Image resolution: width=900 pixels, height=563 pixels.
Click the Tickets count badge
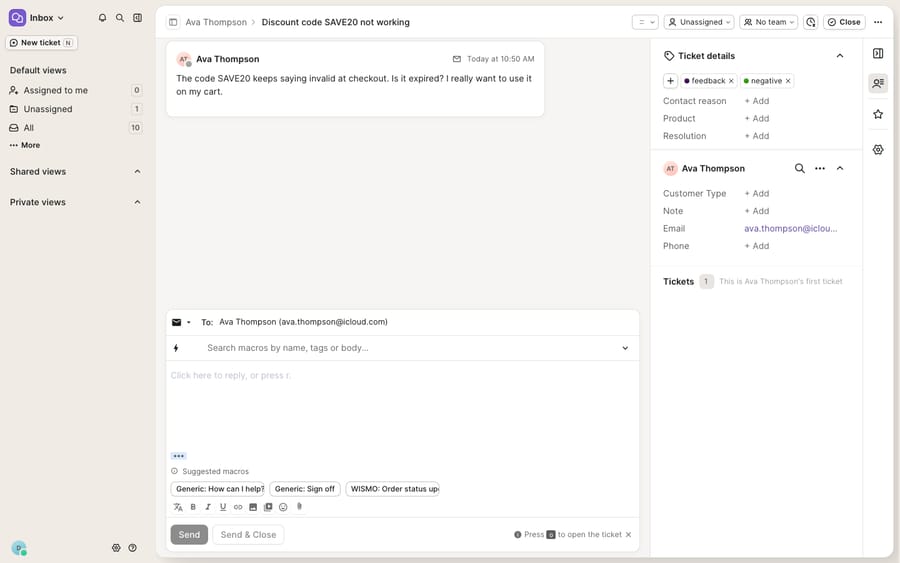point(706,282)
